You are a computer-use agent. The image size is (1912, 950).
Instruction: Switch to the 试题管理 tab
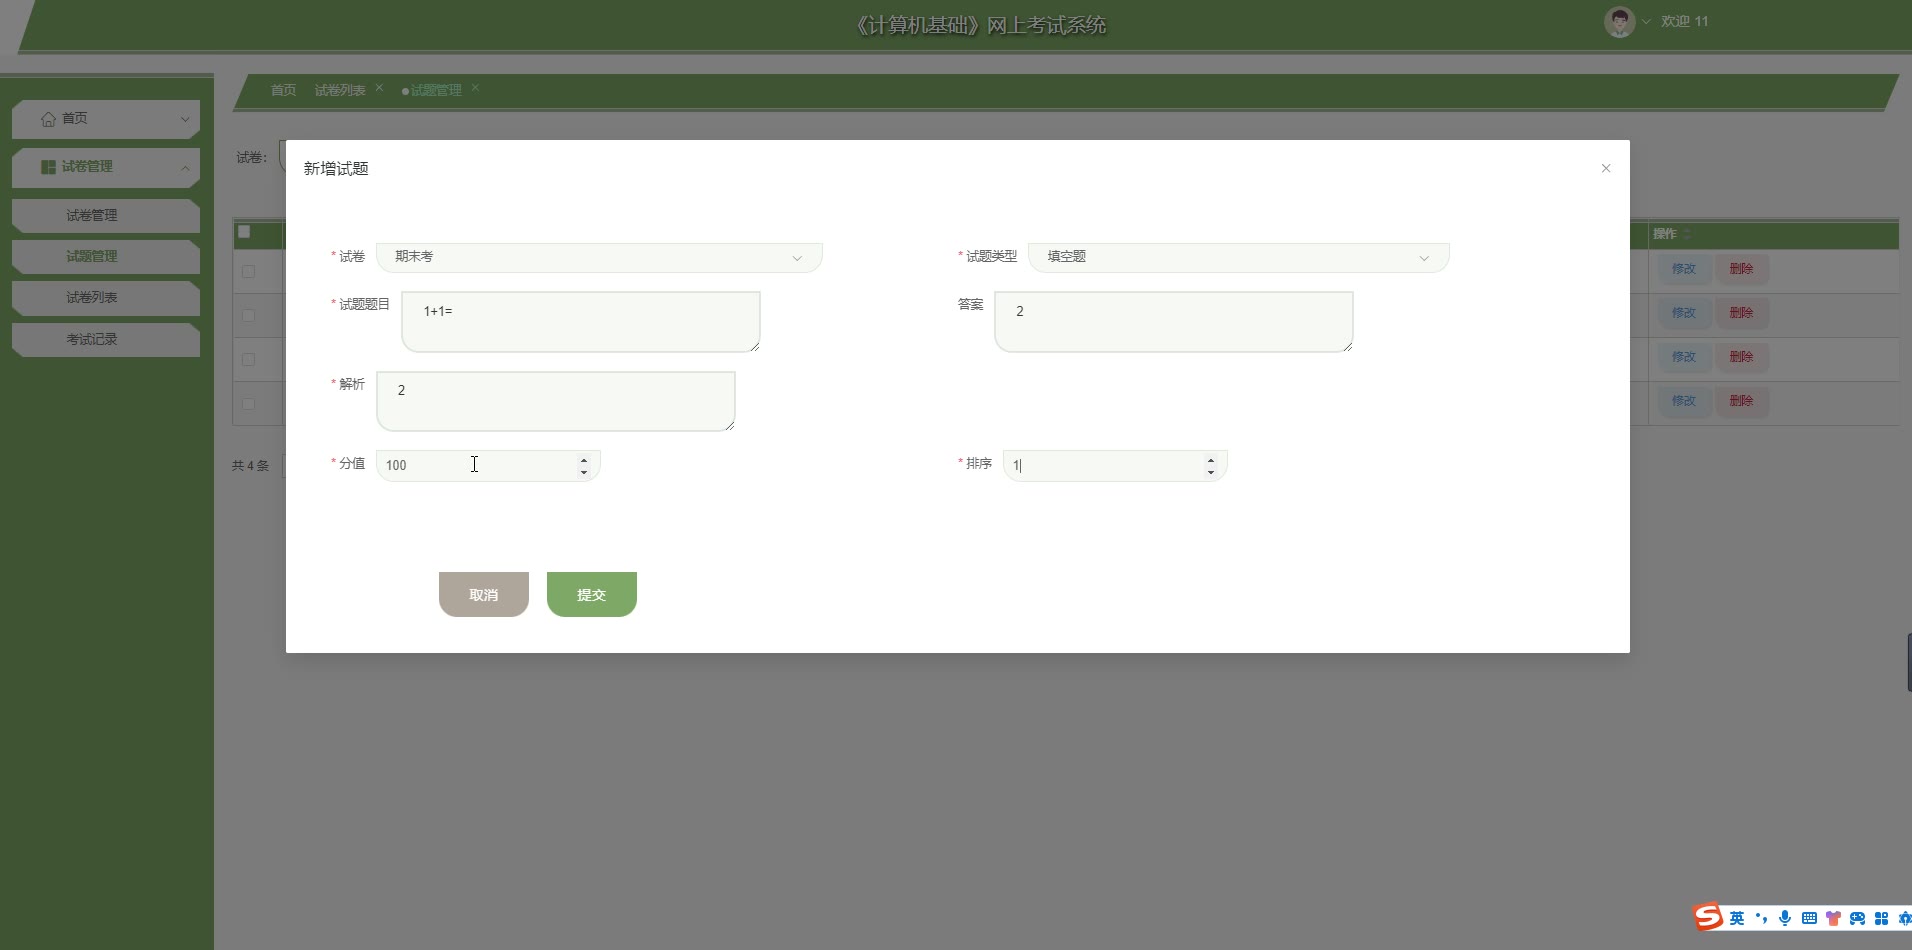click(436, 90)
